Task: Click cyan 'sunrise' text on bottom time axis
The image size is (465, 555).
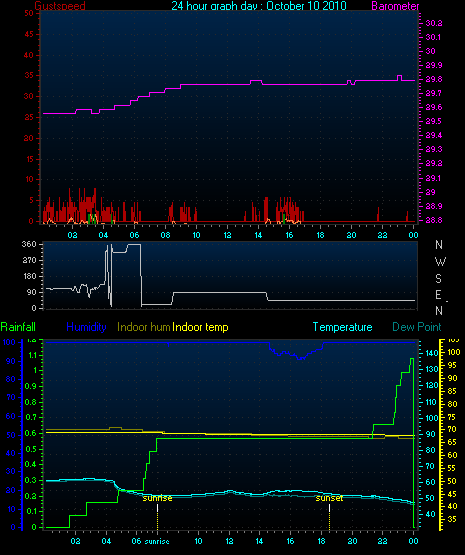Action: coord(157,541)
